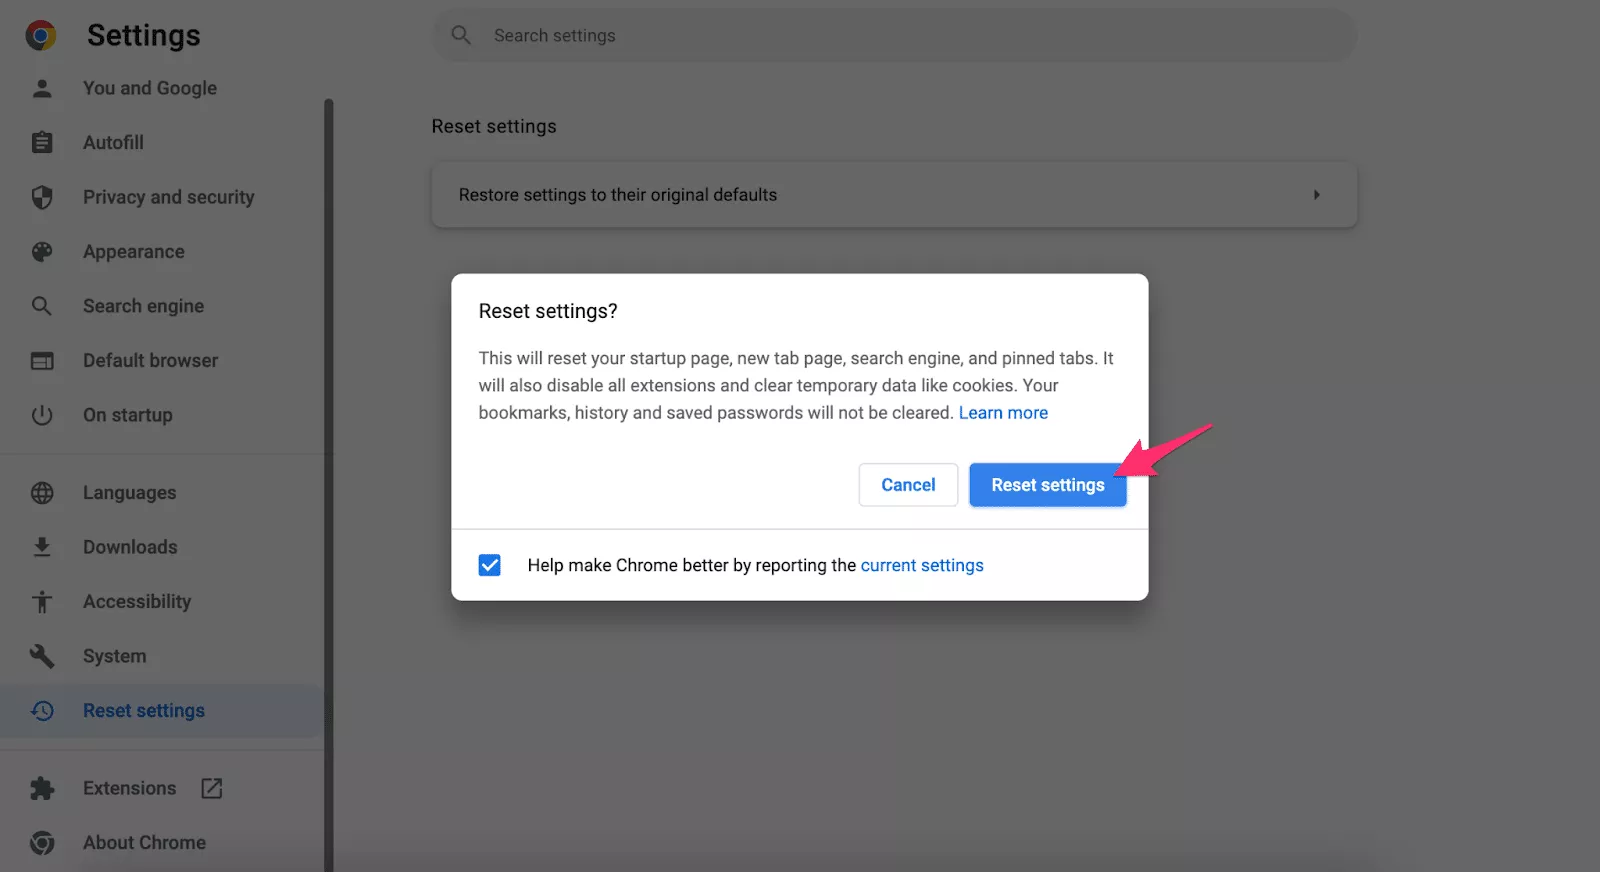Click the globe icon for Languages

[42, 493]
